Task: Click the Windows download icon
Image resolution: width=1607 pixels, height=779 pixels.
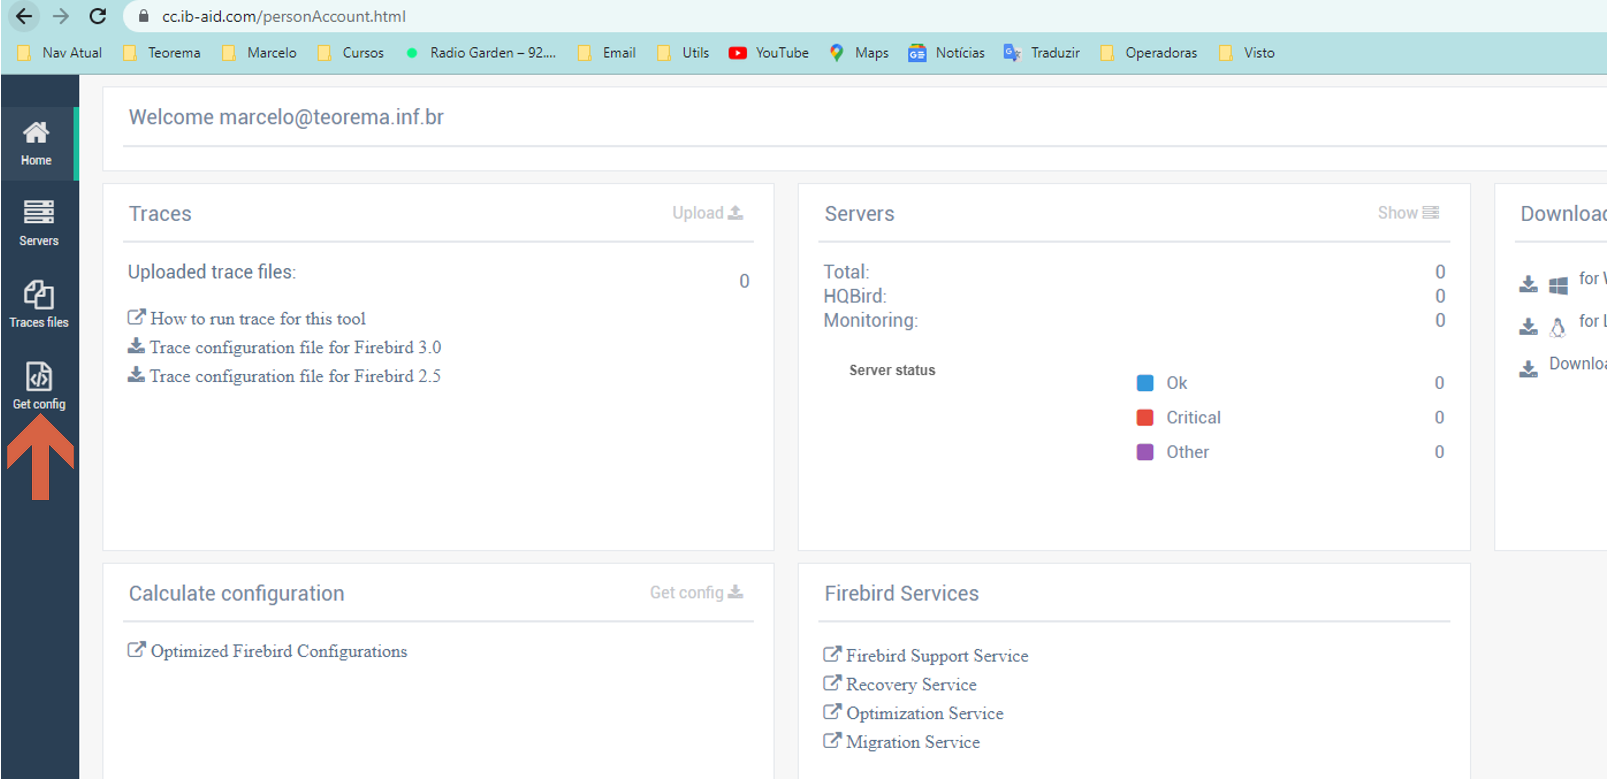Action: point(1558,286)
